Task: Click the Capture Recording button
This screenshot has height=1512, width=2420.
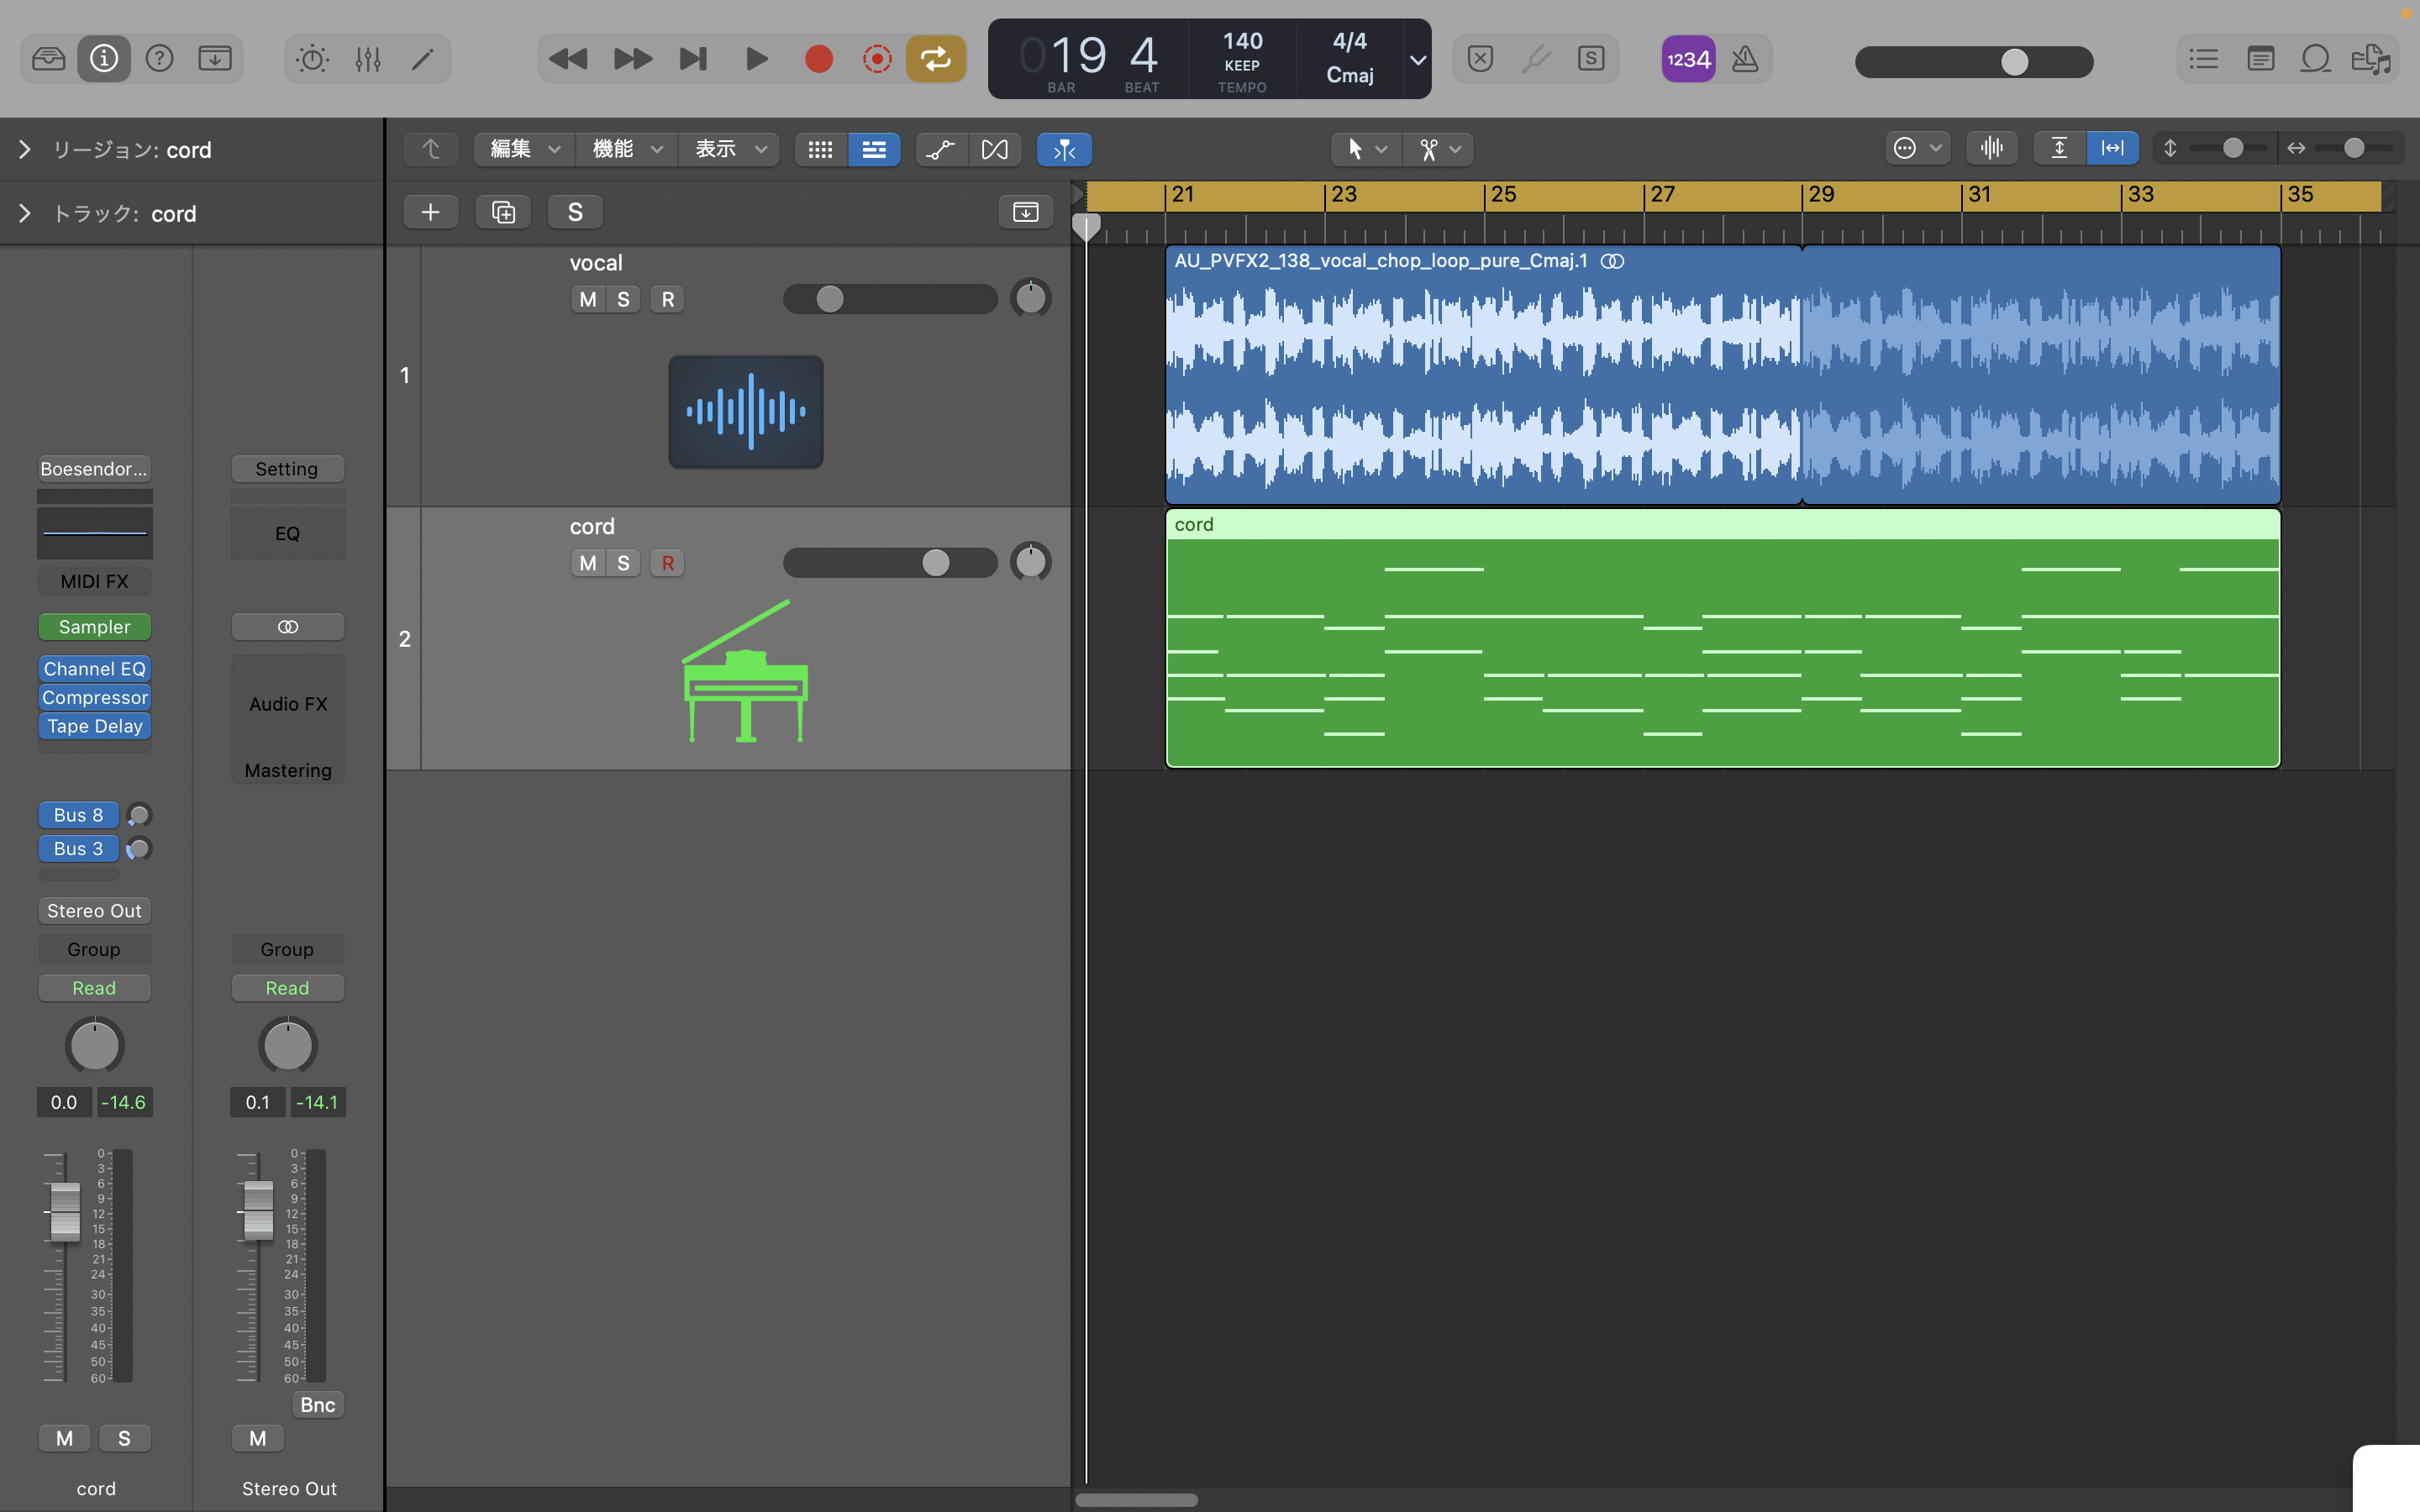Action: pos(877,59)
